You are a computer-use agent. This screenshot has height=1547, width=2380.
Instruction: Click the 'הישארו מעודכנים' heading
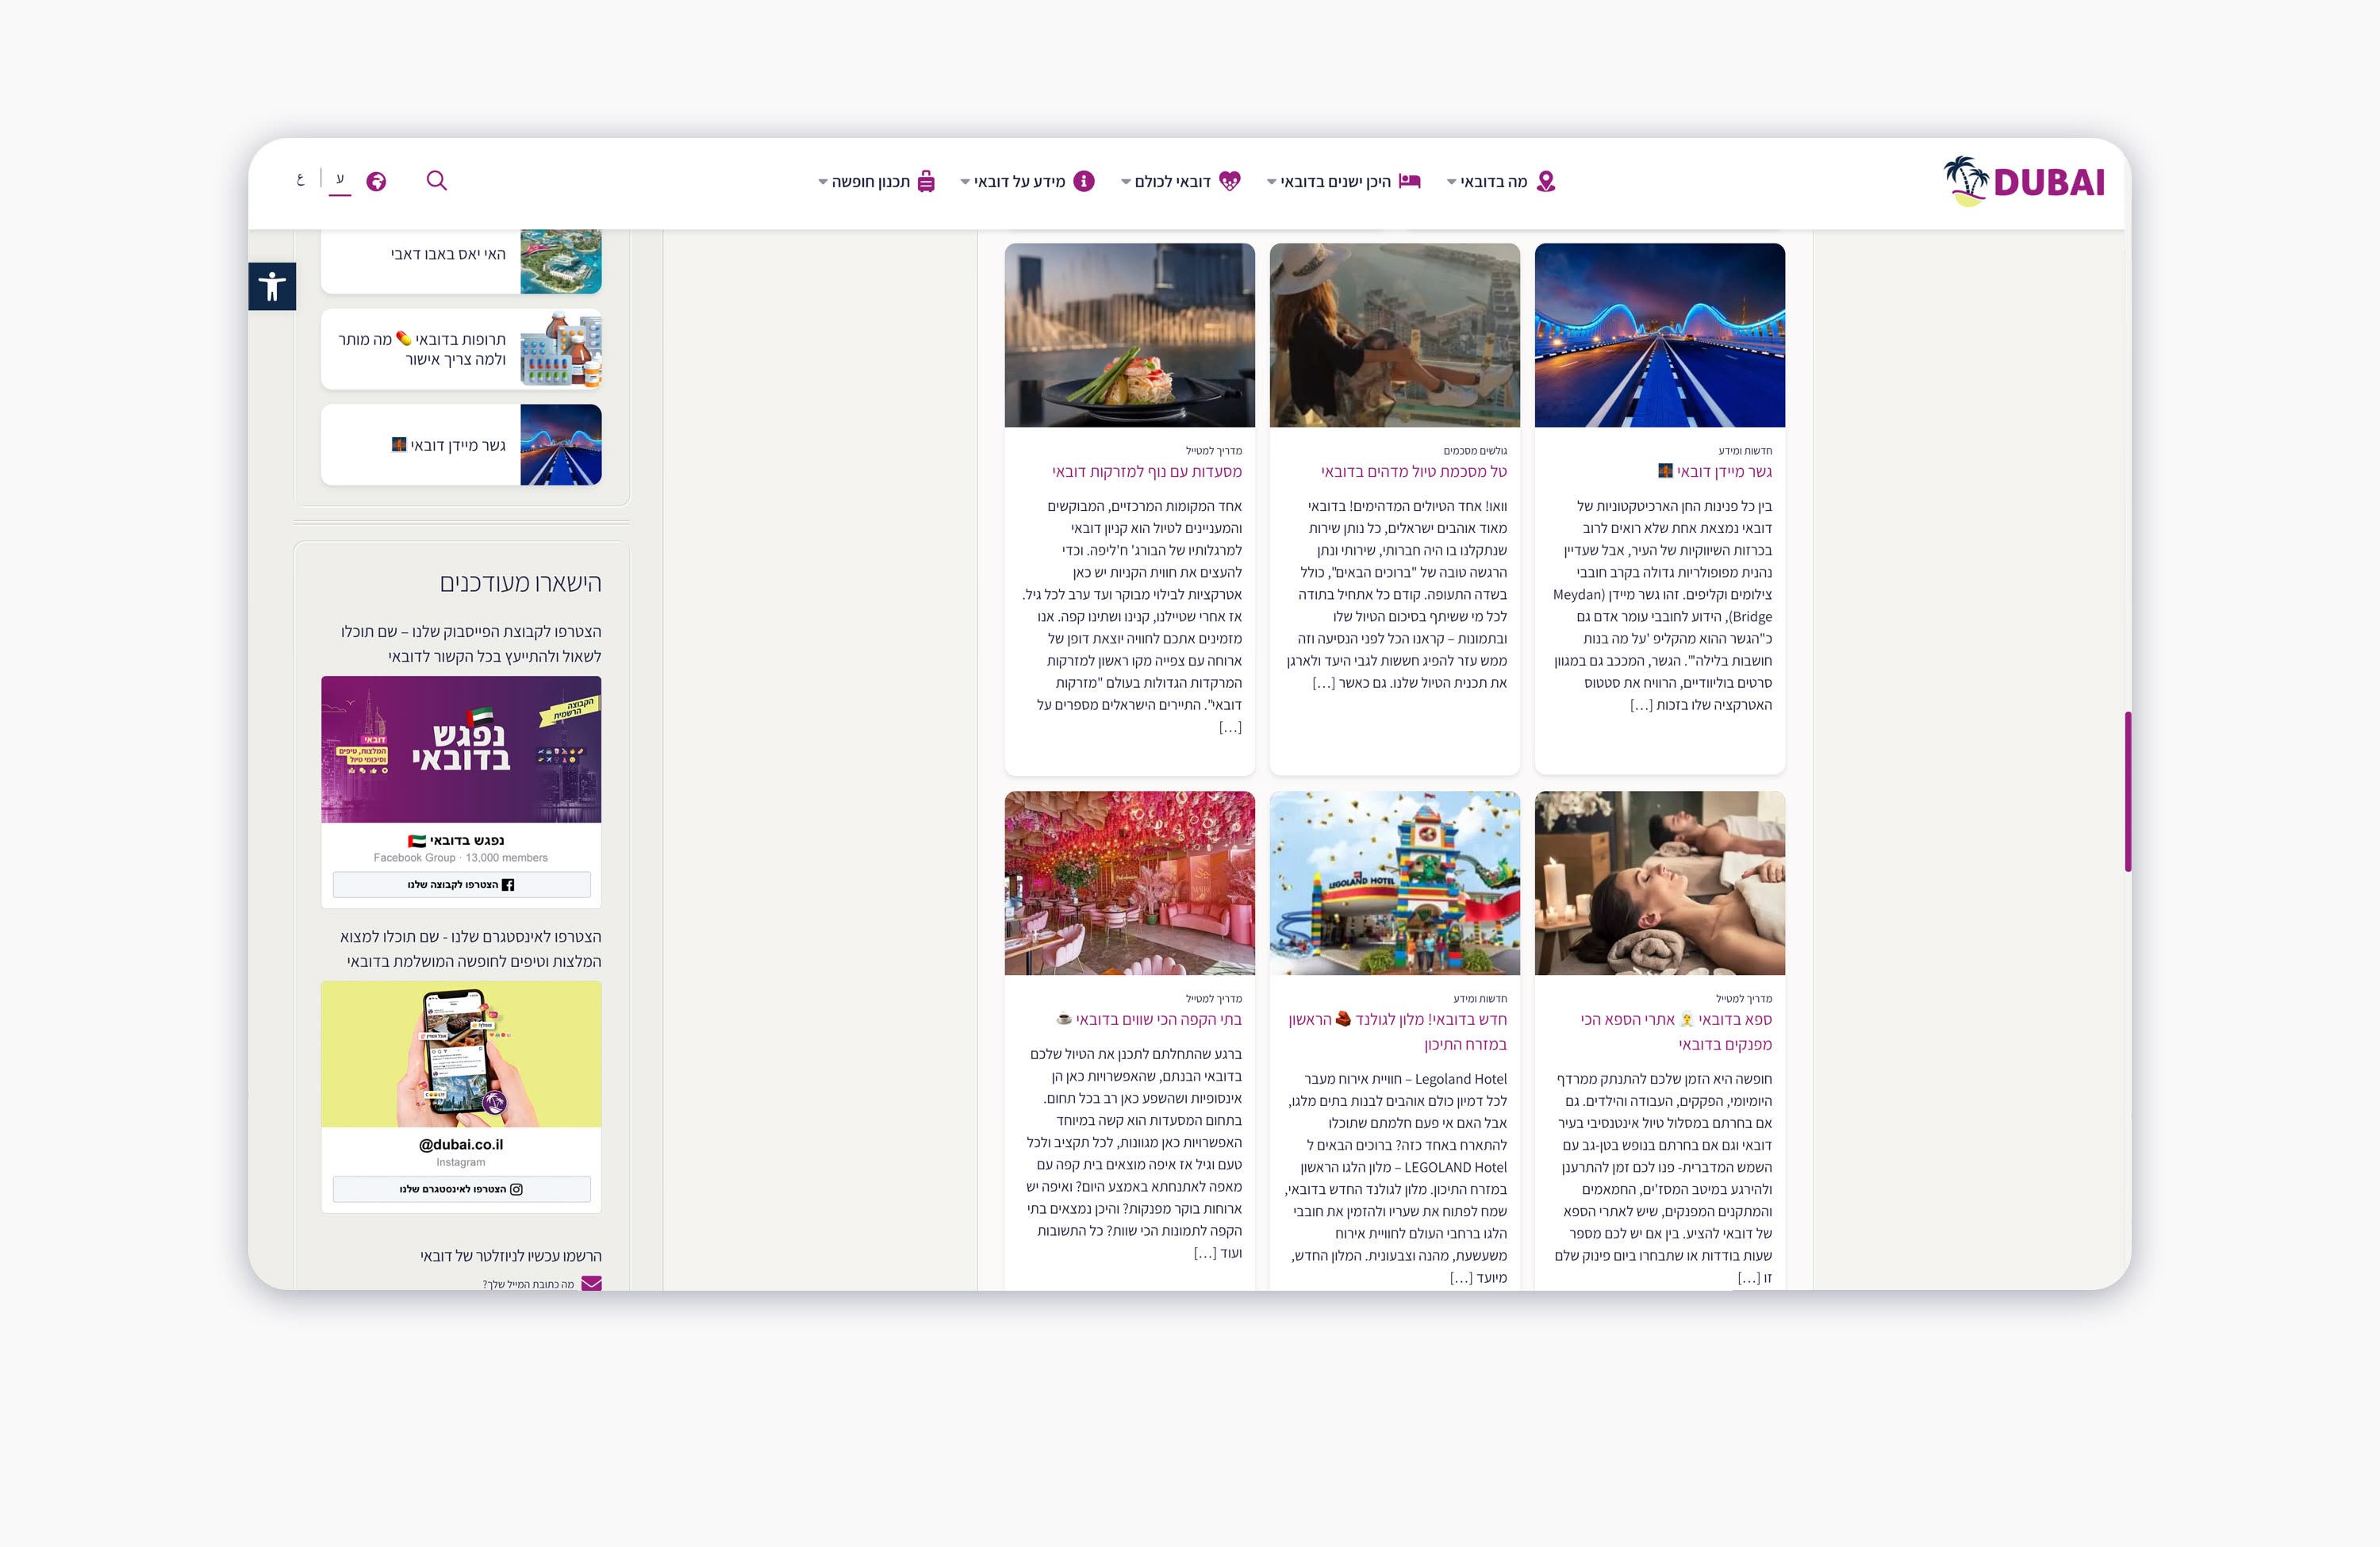click(x=521, y=583)
